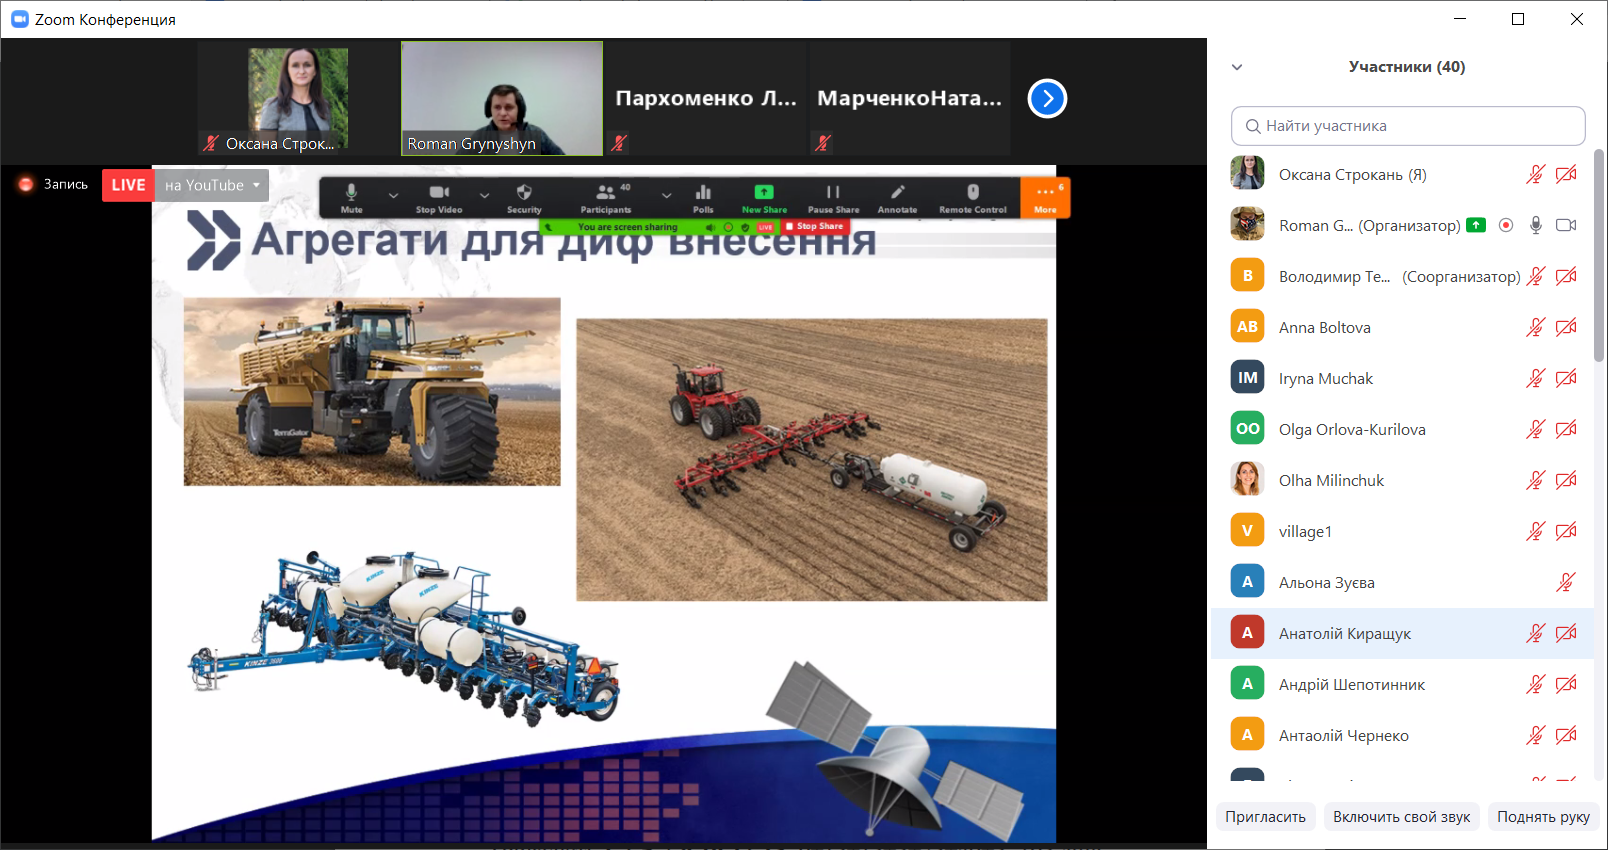Open the 'на YouTube' dropdown
The height and width of the screenshot is (854, 1608).
212,185
